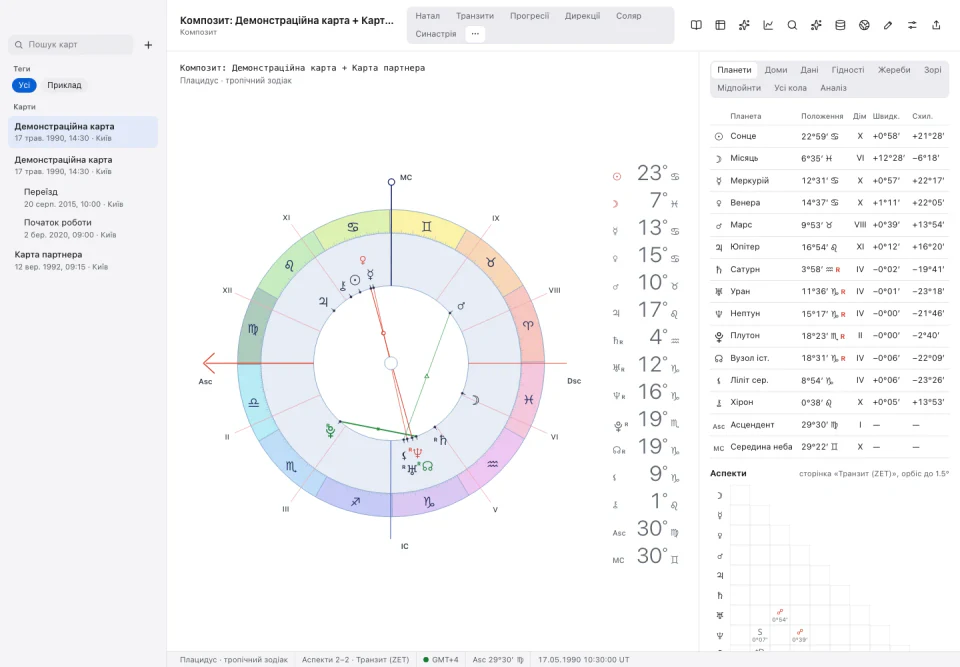Show the Доми panel tab
This screenshot has height=667, width=960.
point(776,70)
